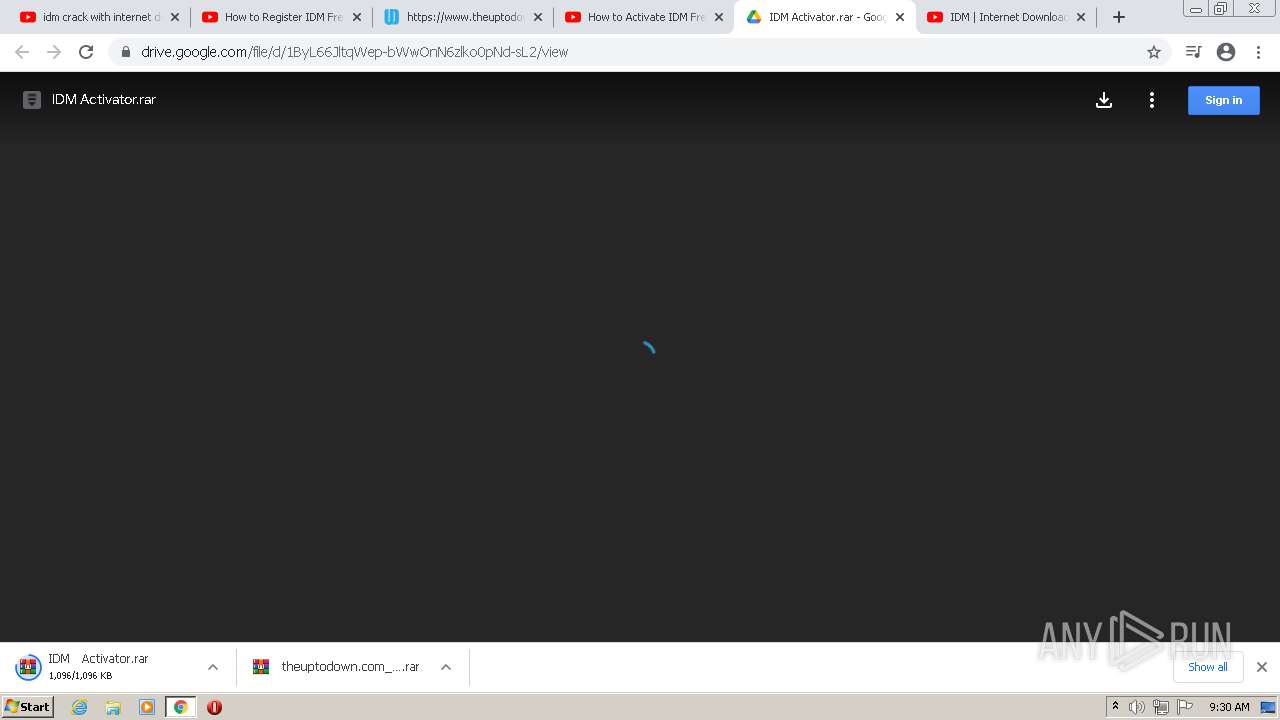Click the archive file icon beside IDM Activator.rar
The height and width of the screenshot is (720, 1280).
(x=32, y=100)
